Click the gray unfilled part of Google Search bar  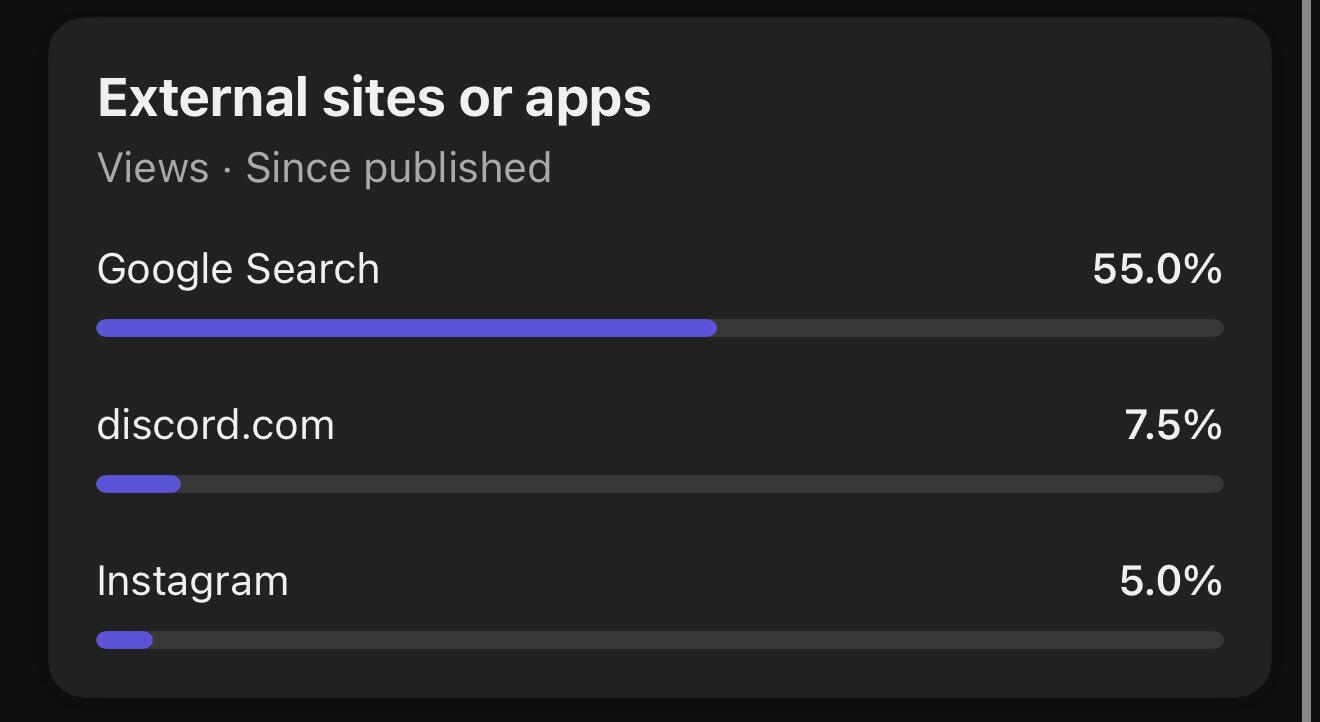[968, 328]
